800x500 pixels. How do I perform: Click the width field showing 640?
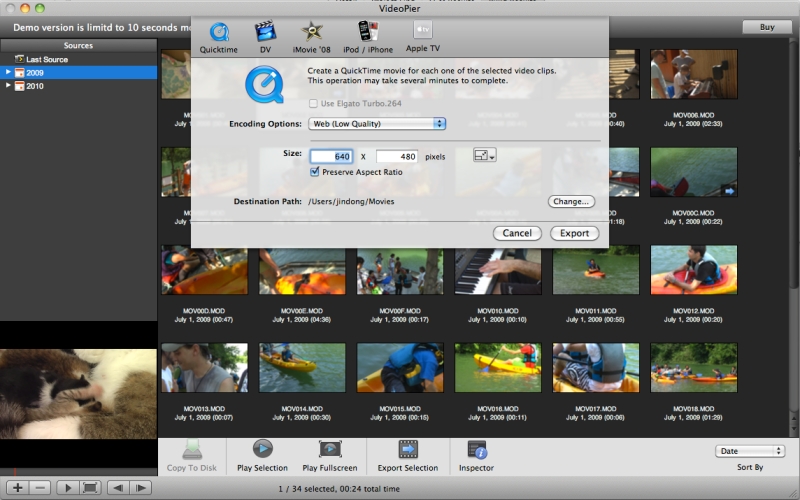pyautogui.click(x=331, y=156)
